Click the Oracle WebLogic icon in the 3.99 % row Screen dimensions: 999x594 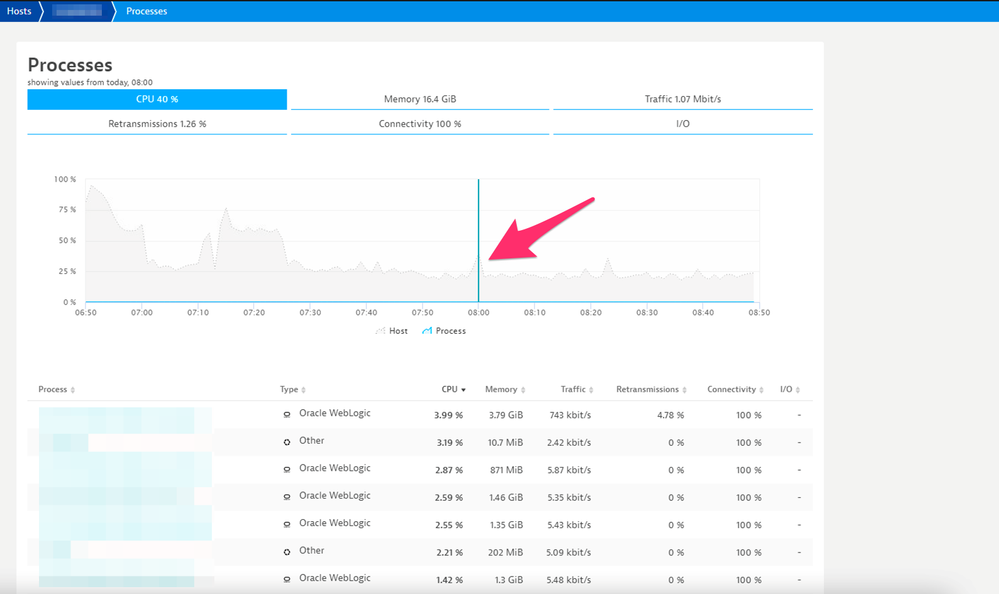point(287,414)
